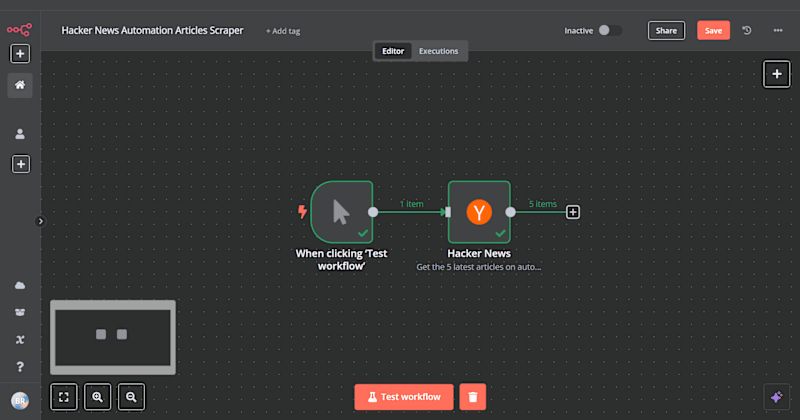
Task: Open the personal user icon in sidebar
Action: 20,134
